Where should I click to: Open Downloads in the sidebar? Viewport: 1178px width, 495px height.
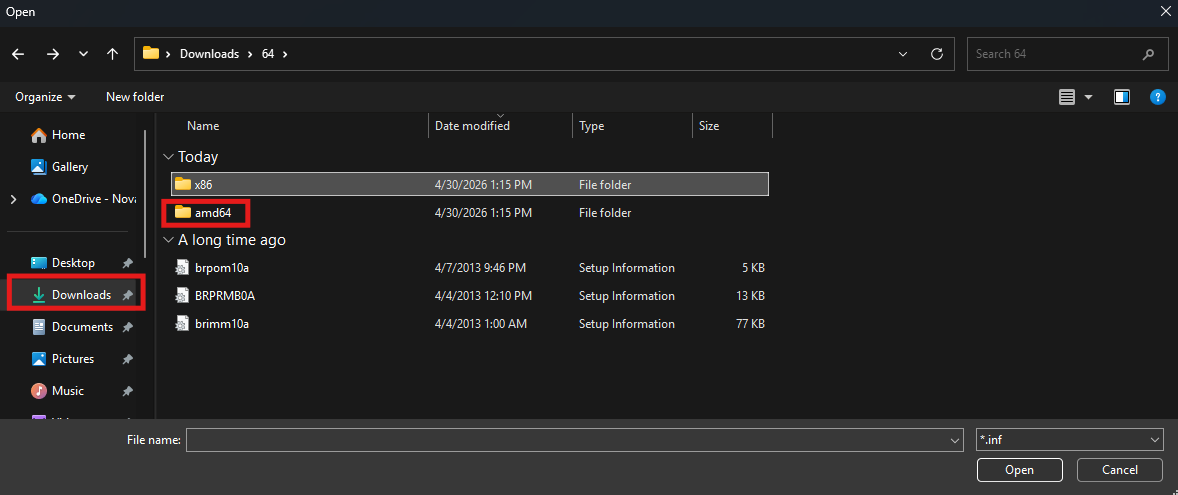tap(72, 294)
